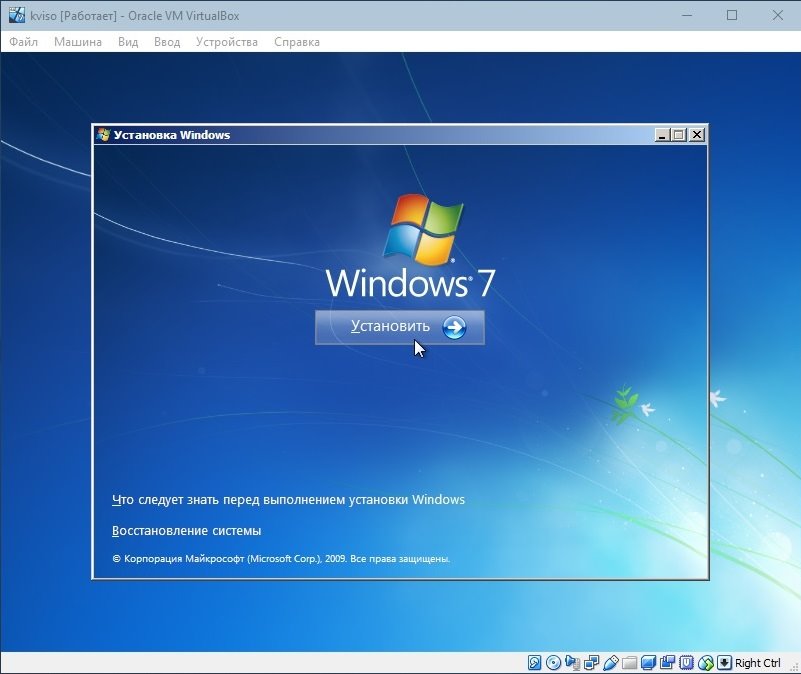Click the mouse integration status icon
Image resolution: width=801 pixels, height=674 pixels.
[705, 663]
